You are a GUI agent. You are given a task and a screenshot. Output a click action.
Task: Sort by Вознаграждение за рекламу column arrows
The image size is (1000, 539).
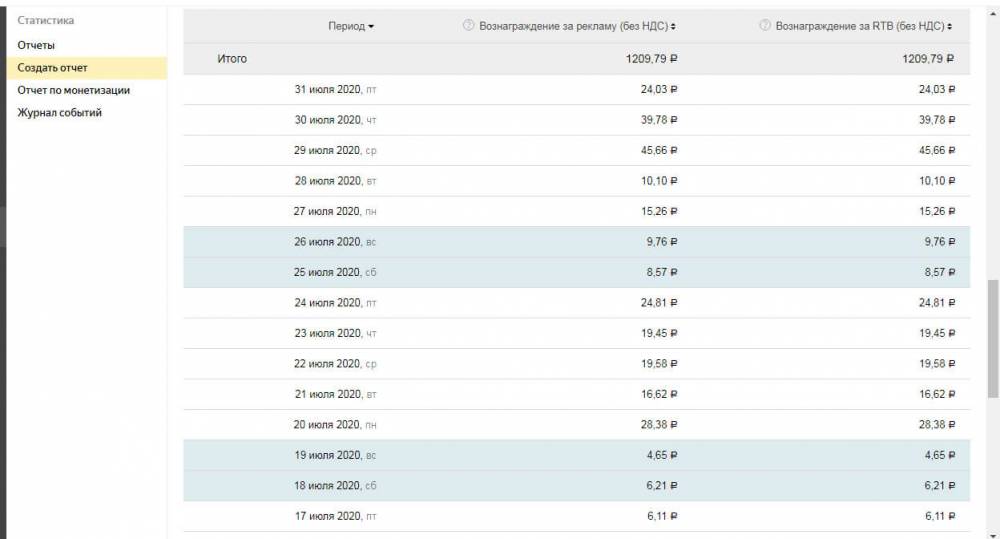[x=674, y=27]
